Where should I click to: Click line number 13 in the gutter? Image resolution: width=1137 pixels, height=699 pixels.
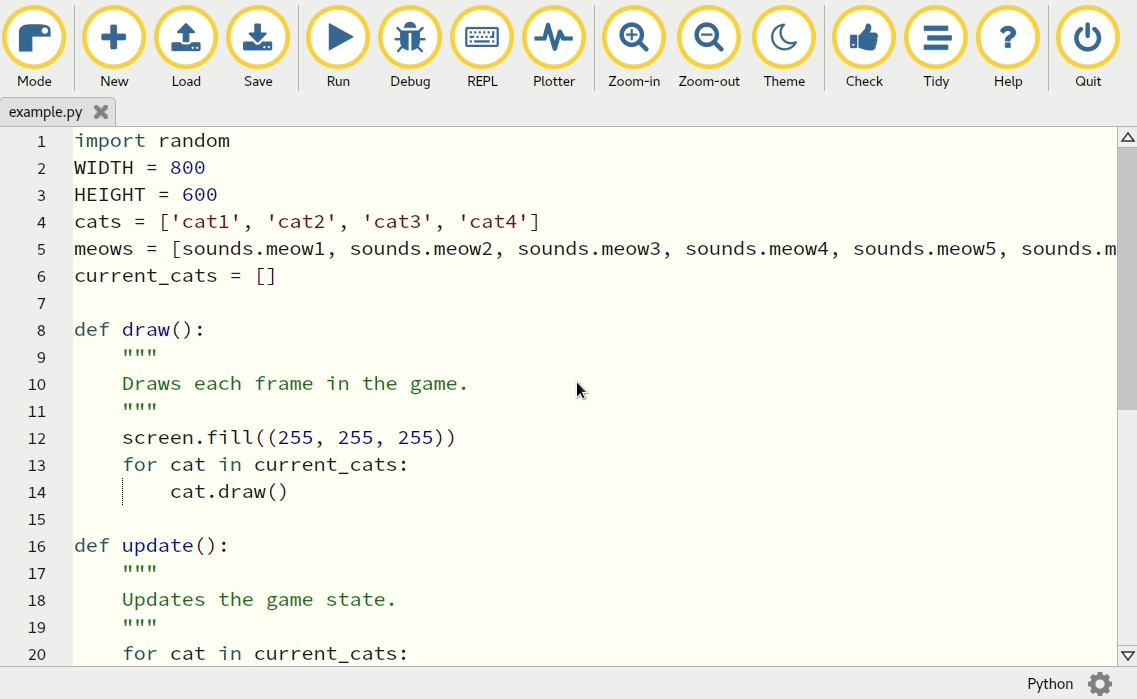(x=37, y=466)
